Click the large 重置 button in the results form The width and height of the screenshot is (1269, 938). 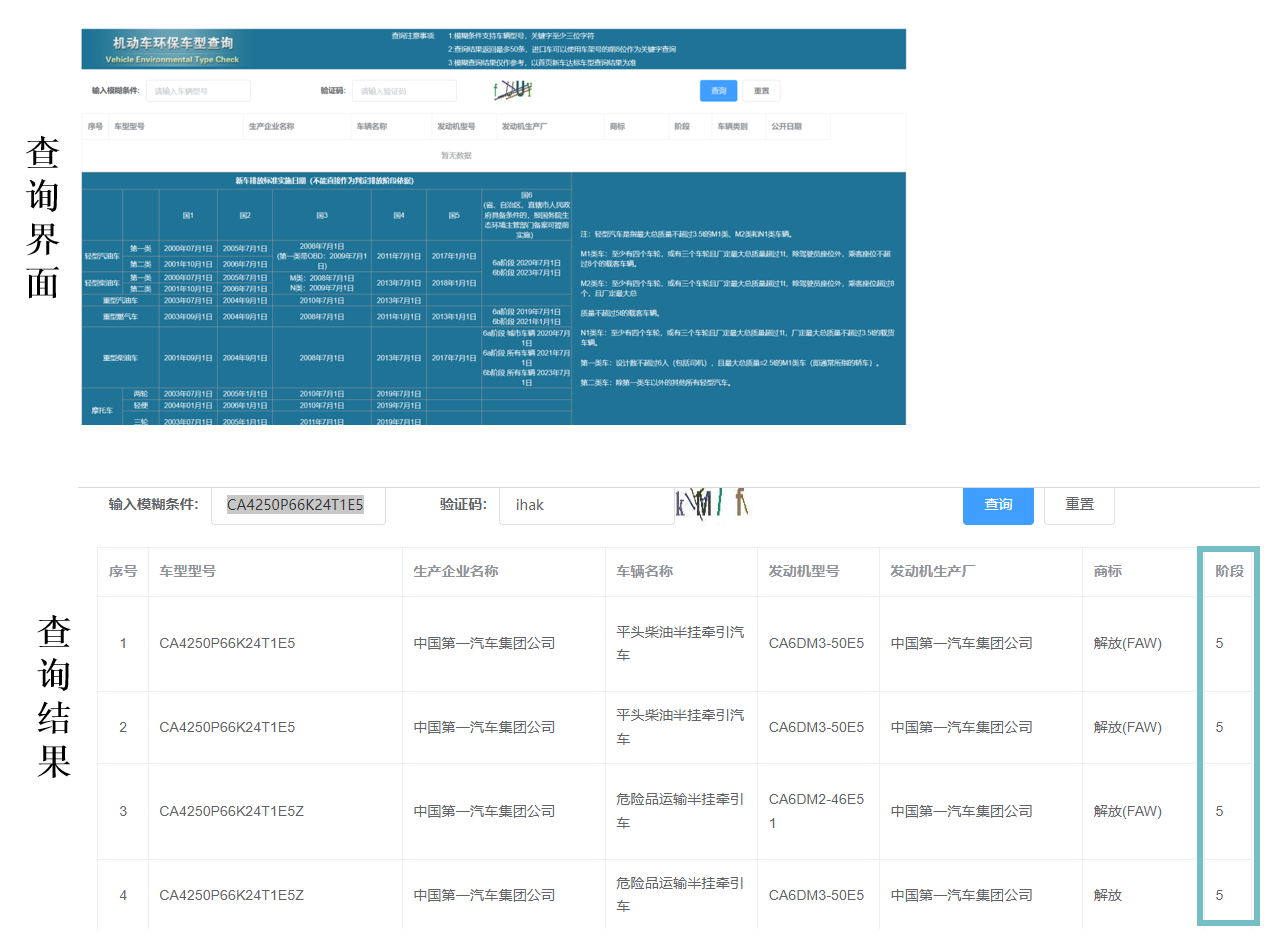(1078, 505)
